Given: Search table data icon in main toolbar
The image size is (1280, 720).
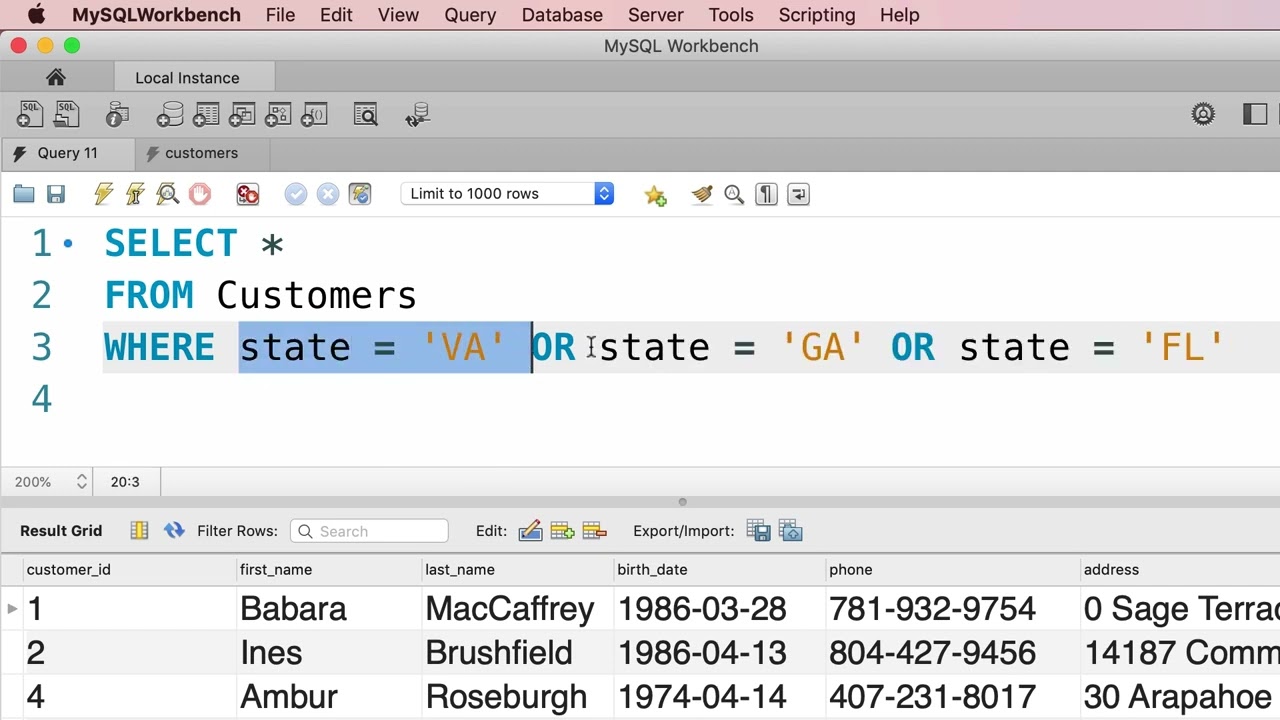Looking at the screenshot, I should 366,115.
